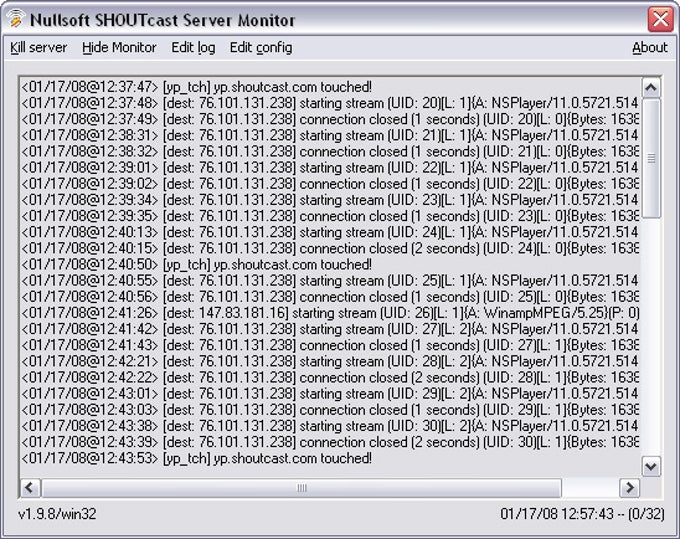Open the Kill server menu
680x539 pixels.
39,47
